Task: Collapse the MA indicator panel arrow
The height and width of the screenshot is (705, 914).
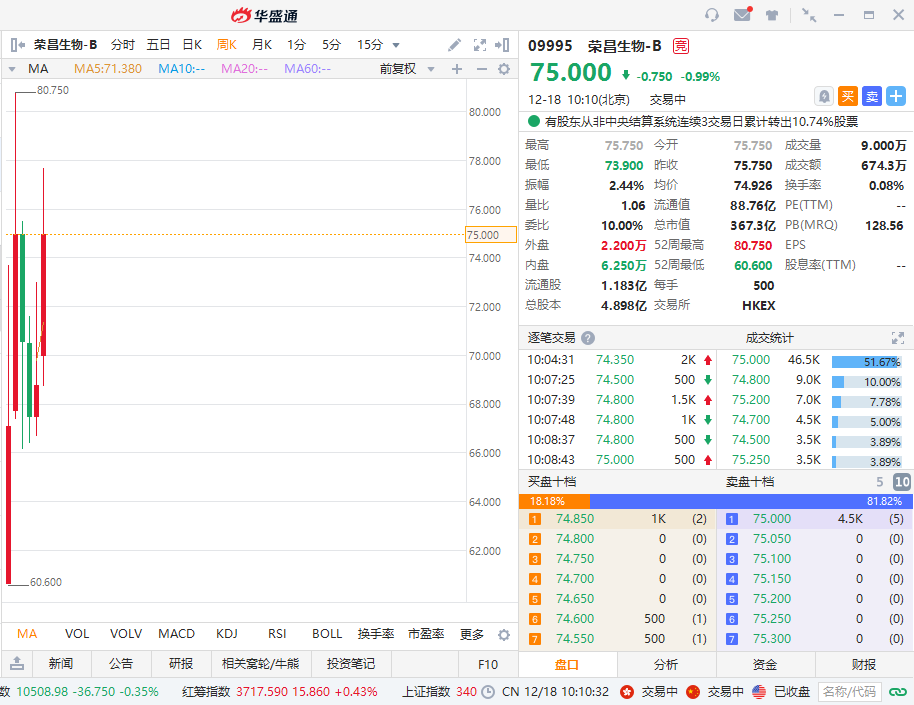Action: click(12, 69)
